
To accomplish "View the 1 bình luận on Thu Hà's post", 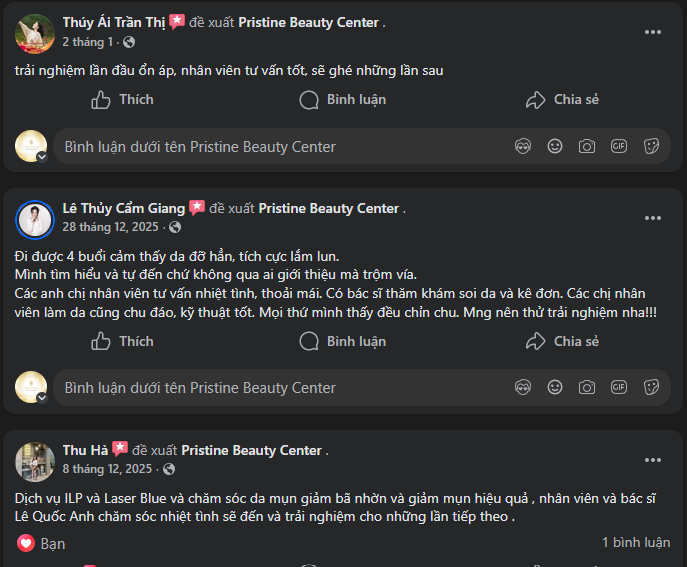I will [636, 542].
